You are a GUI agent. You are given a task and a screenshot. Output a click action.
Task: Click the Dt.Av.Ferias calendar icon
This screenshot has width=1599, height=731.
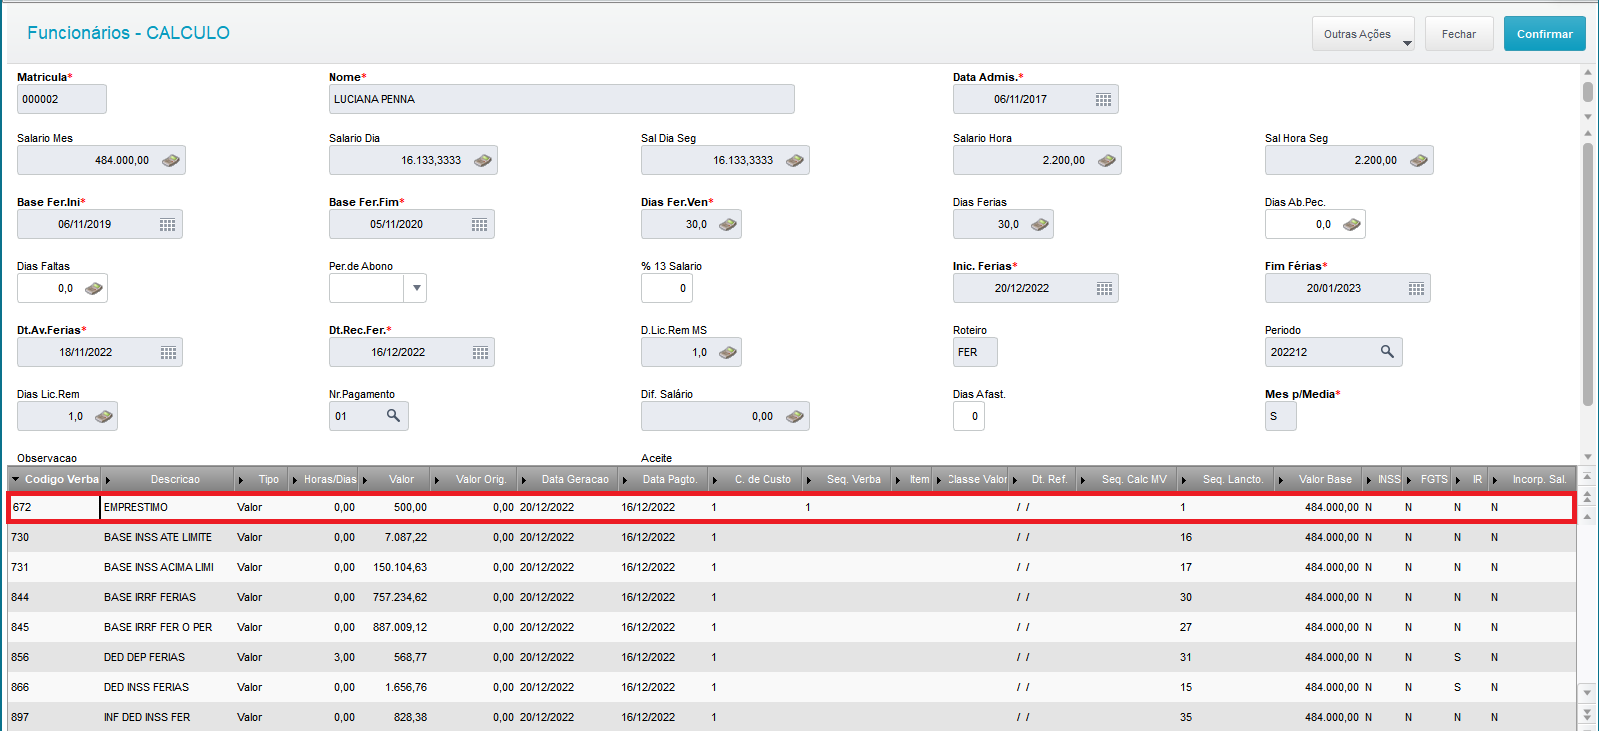168,352
